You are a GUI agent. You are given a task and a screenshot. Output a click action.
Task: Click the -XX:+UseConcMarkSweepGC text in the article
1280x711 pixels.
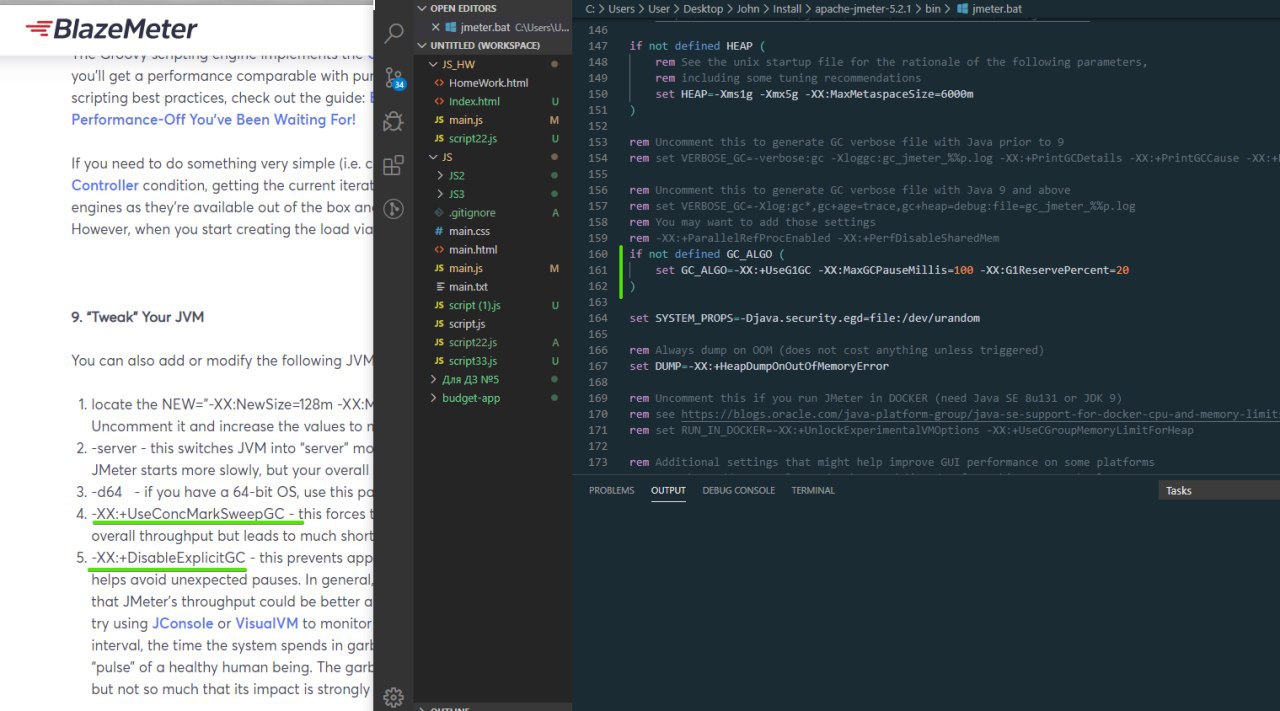(x=189, y=513)
